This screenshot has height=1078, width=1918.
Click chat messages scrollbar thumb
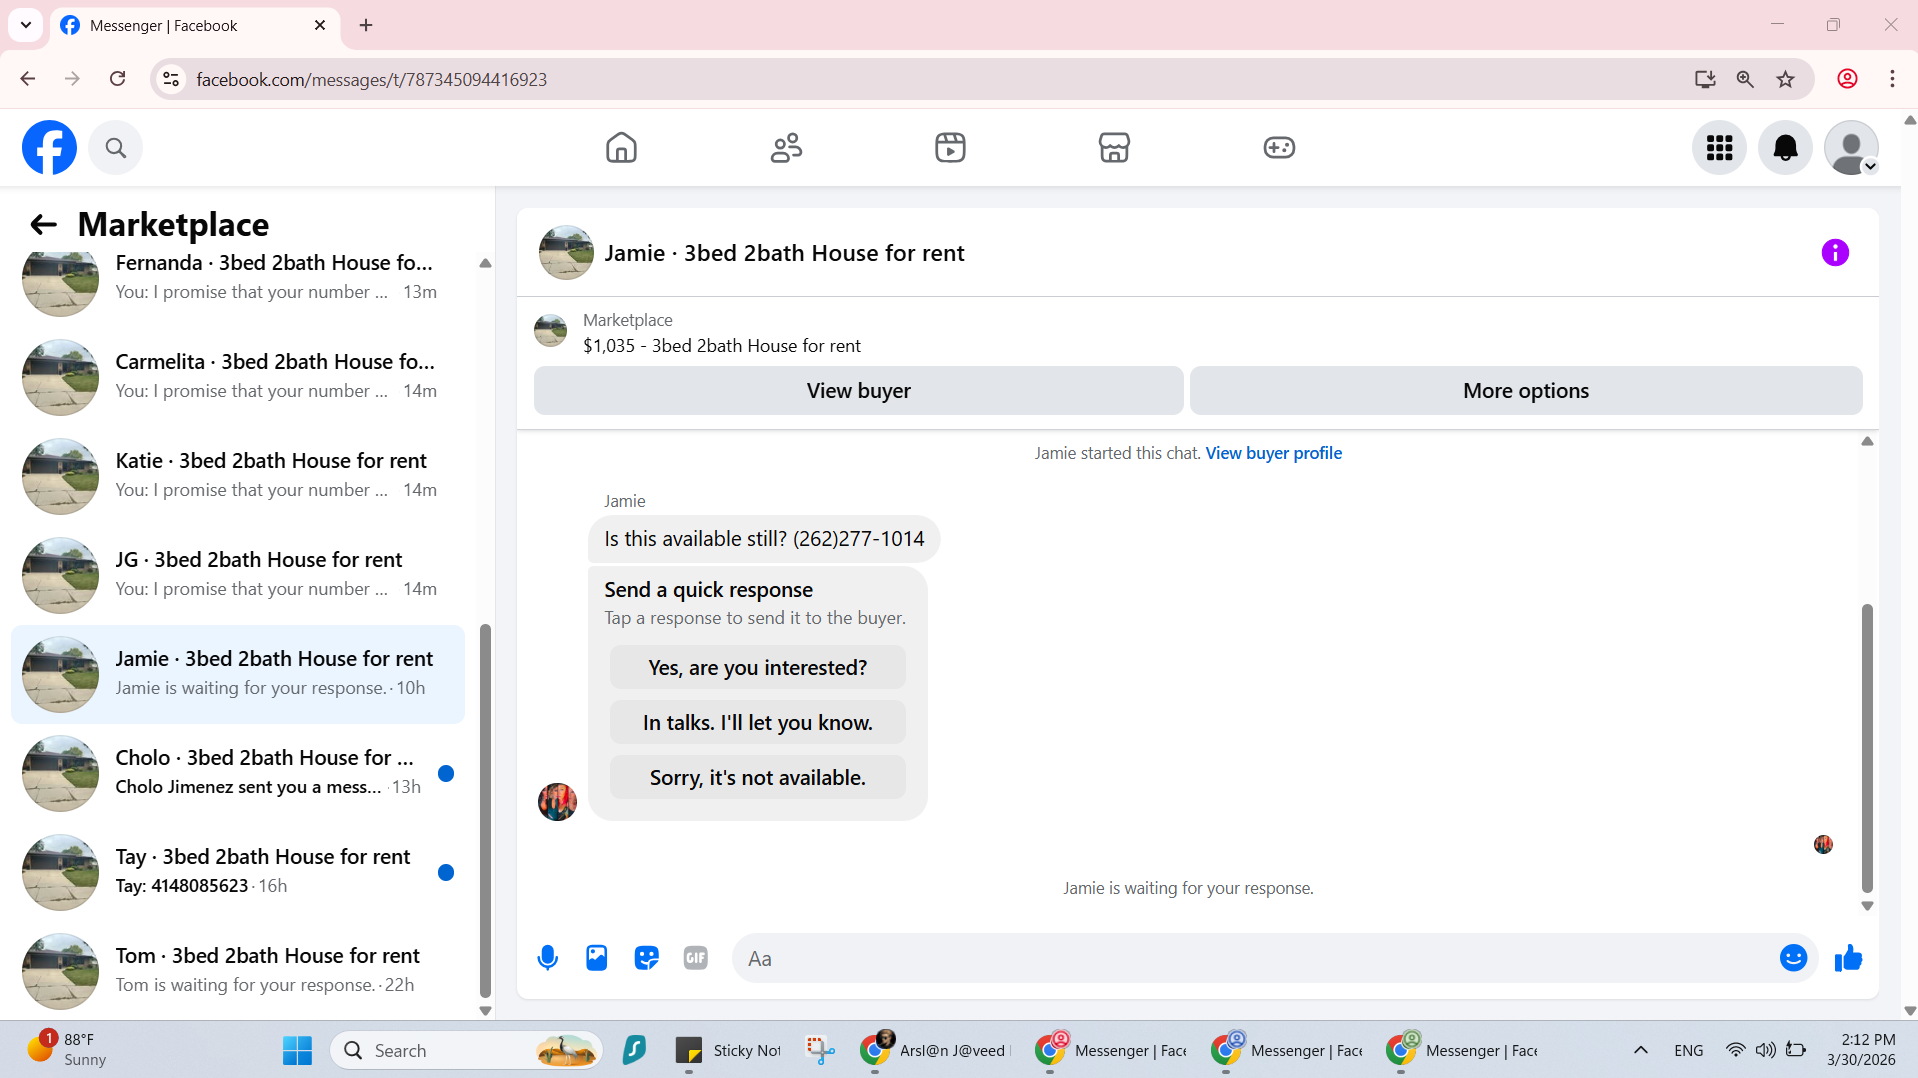[x=1867, y=748]
